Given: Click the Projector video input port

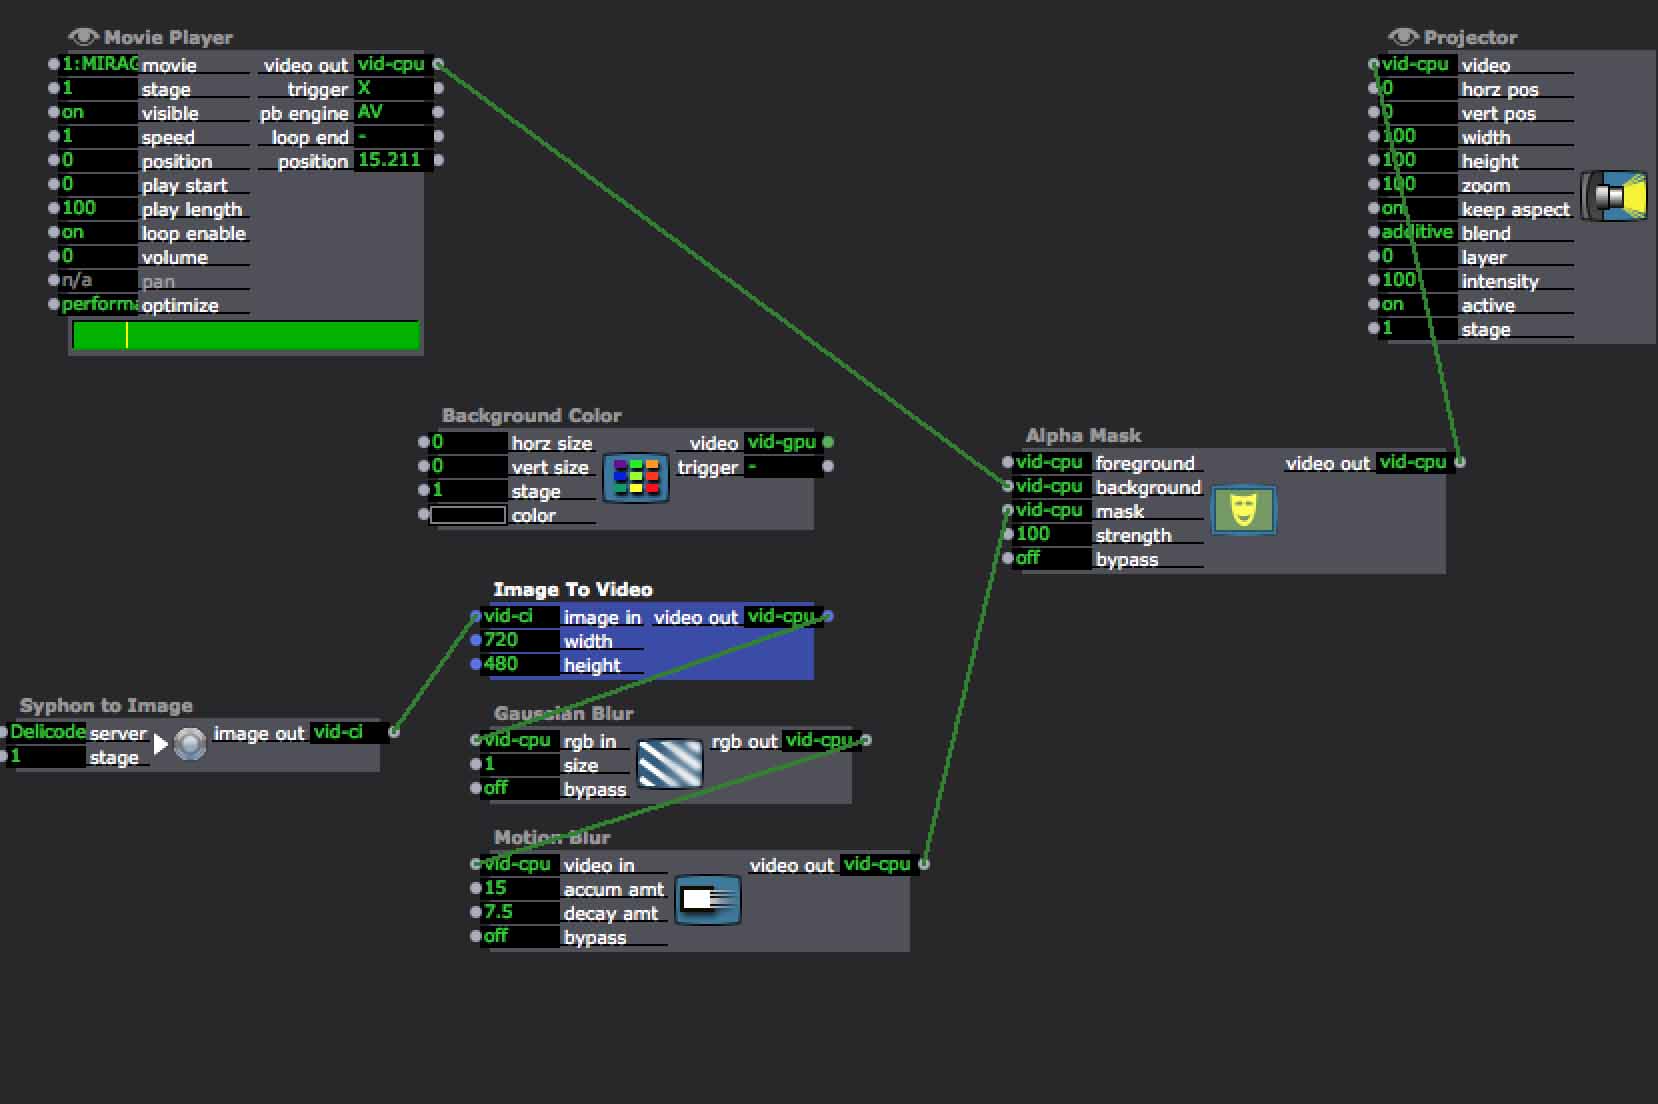Looking at the screenshot, I should click(1374, 65).
